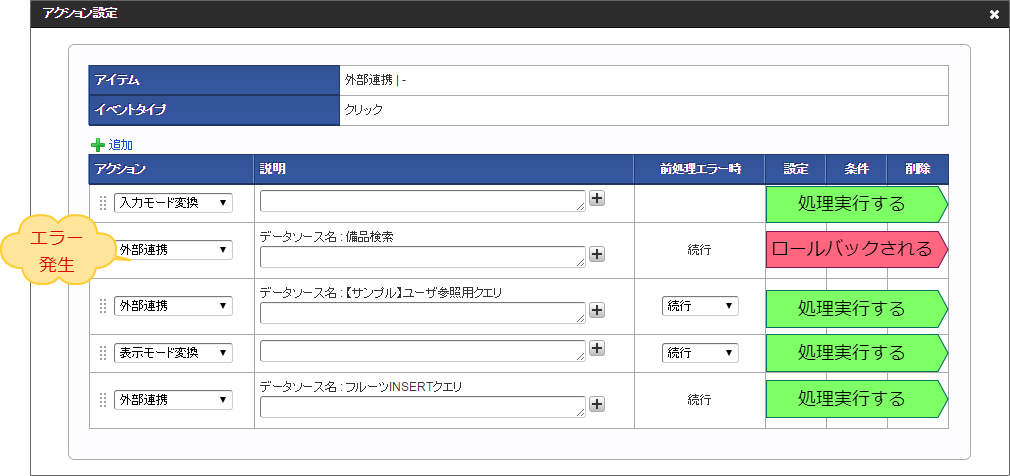Click plus button in ユーザ参照用クエリ row
Viewport: 1010px width, 476px height.
click(597, 310)
